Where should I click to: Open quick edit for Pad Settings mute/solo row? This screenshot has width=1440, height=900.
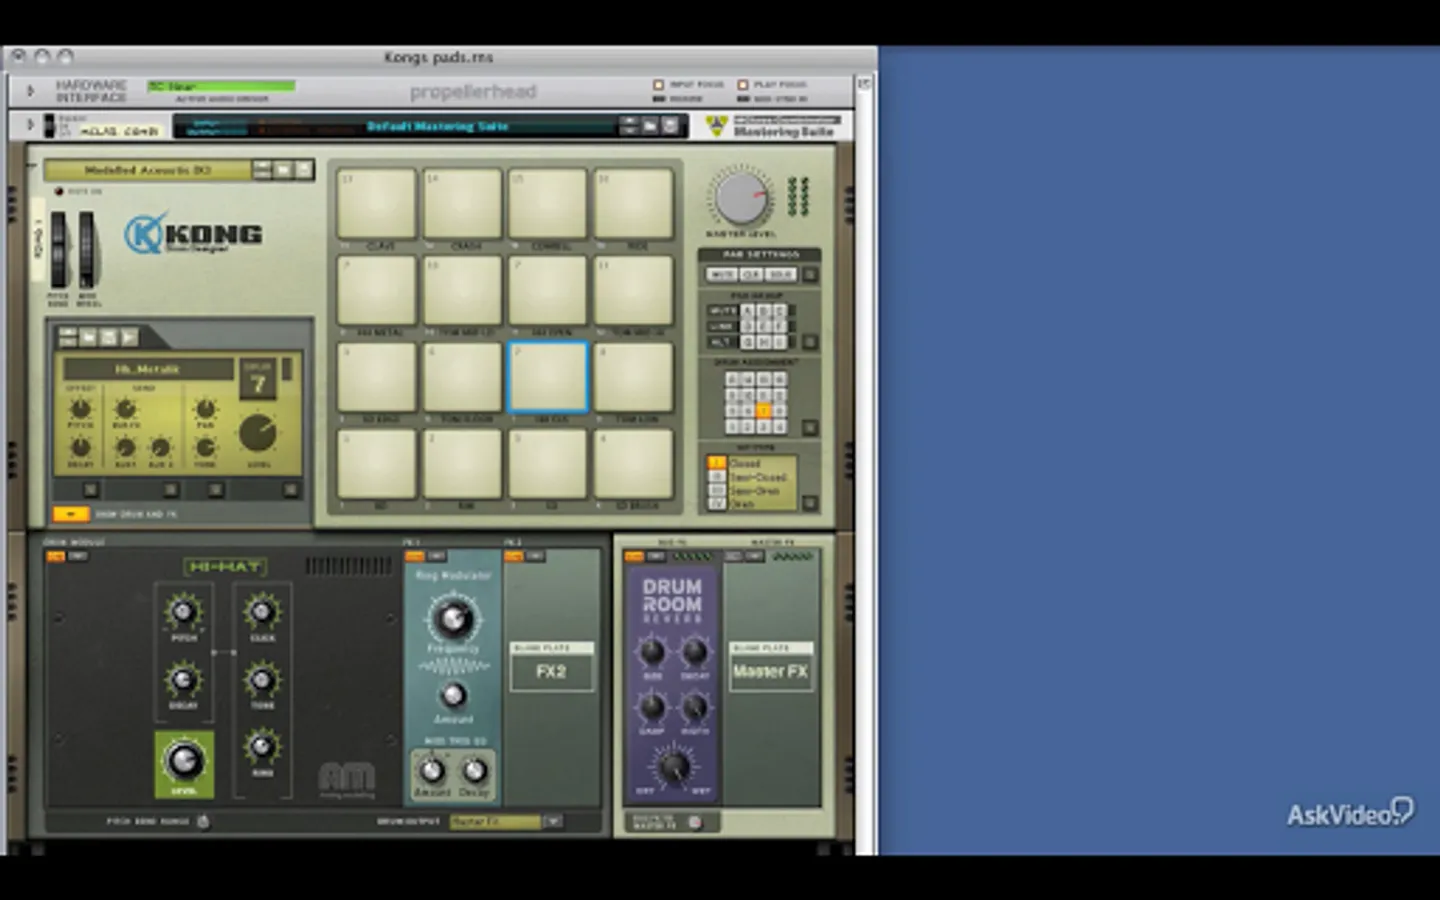[x=810, y=274]
